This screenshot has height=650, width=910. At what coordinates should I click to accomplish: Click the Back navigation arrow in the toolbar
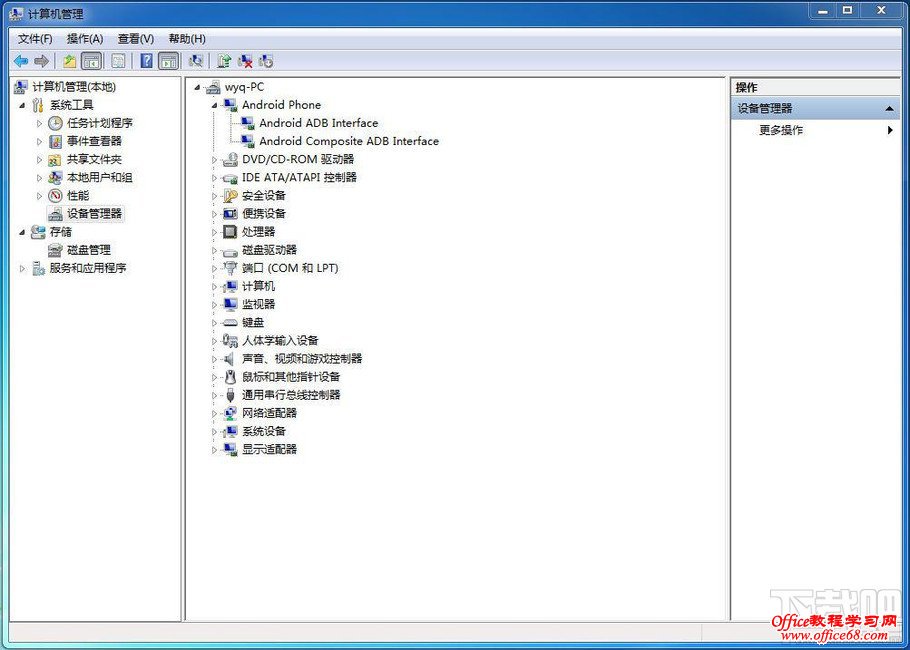[x=20, y=60]
